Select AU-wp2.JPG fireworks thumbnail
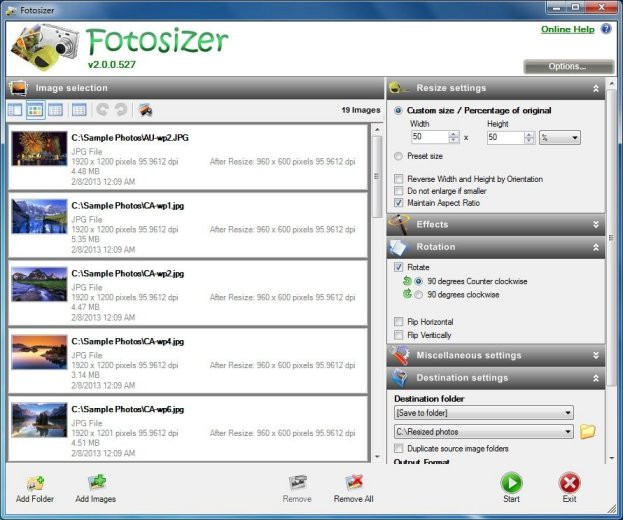 point(39,148)
